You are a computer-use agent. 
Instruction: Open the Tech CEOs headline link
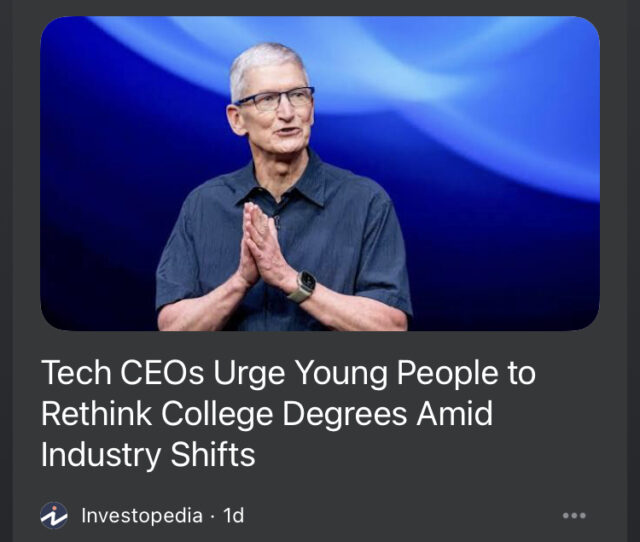(288, 414)
